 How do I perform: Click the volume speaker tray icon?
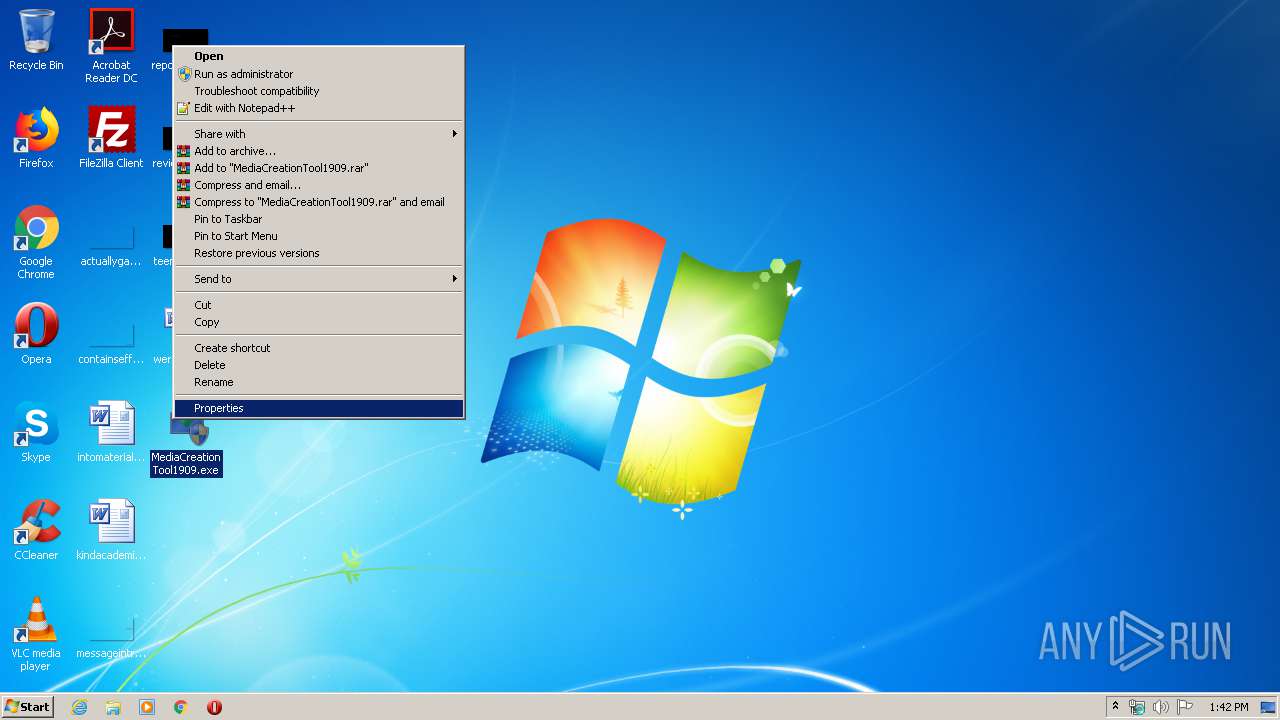coord(1161,707)
